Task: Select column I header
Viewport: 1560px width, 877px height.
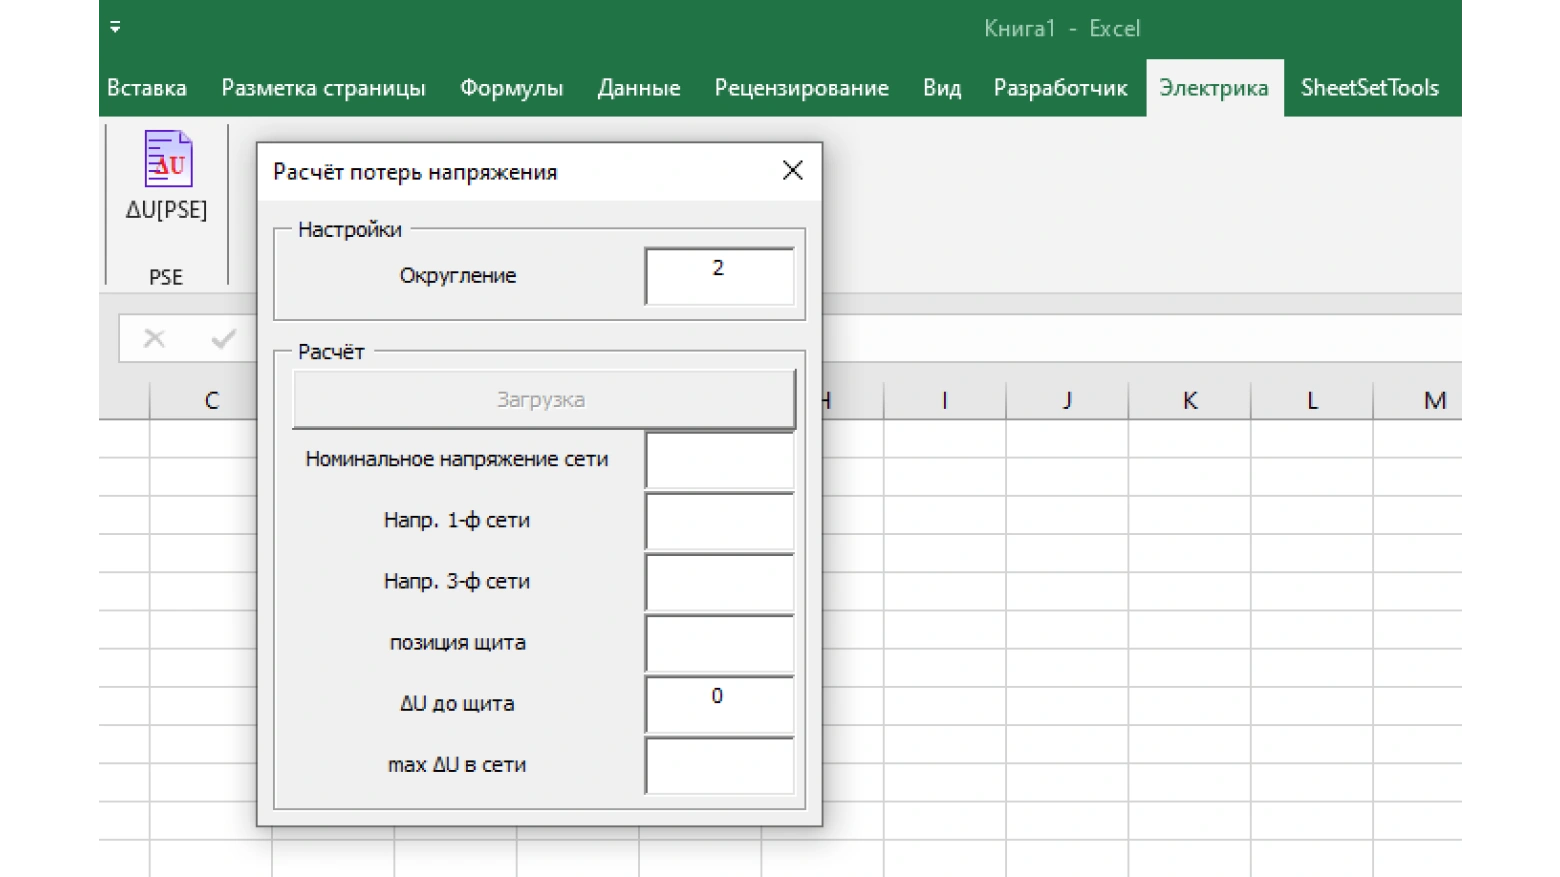Action: coord(945,400)
